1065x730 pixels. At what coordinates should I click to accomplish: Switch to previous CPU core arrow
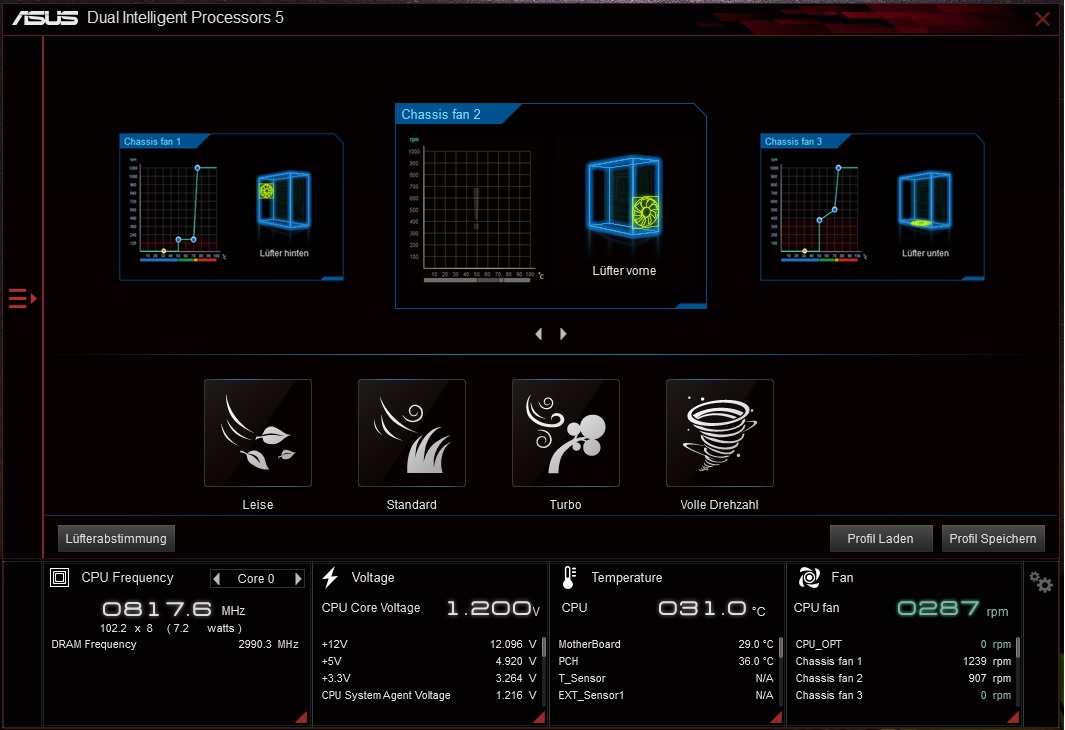[x=217, y=579]
